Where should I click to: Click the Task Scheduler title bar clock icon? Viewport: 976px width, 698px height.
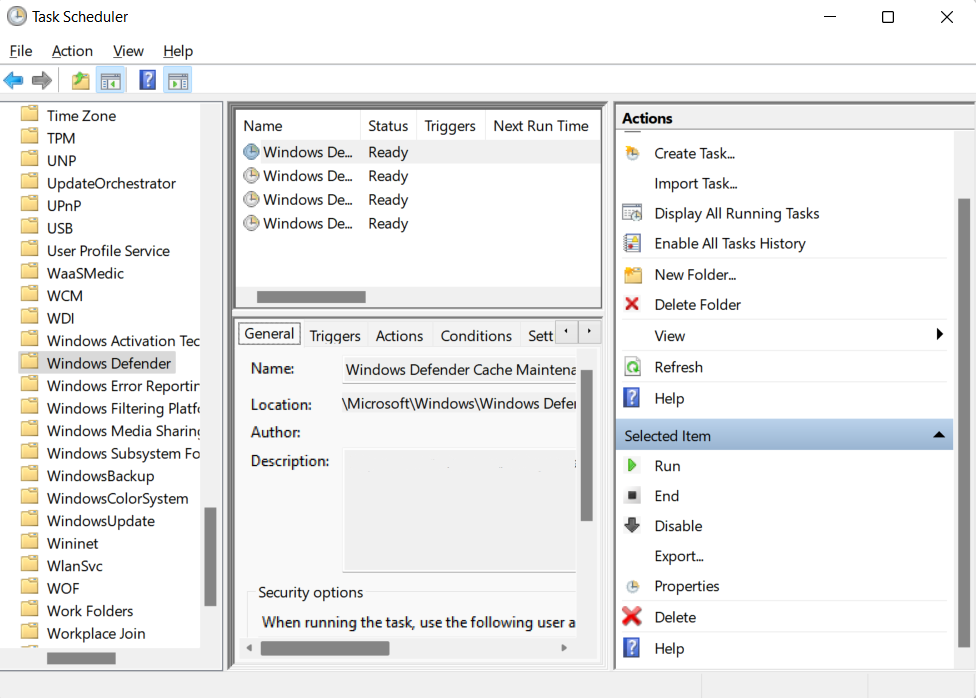coord(17,16)
